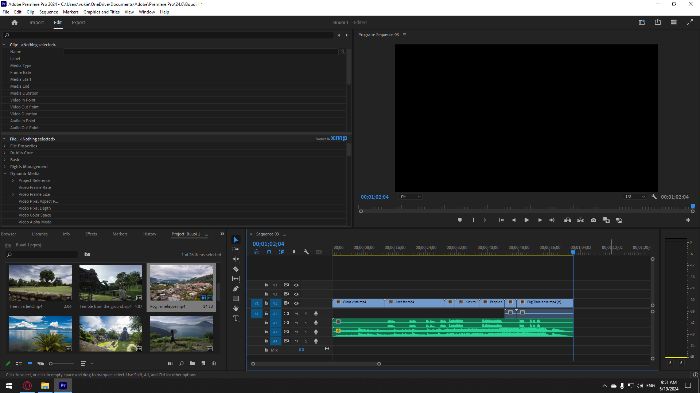
Task: Toggle A1 source patching
Action: coord(257,314)
